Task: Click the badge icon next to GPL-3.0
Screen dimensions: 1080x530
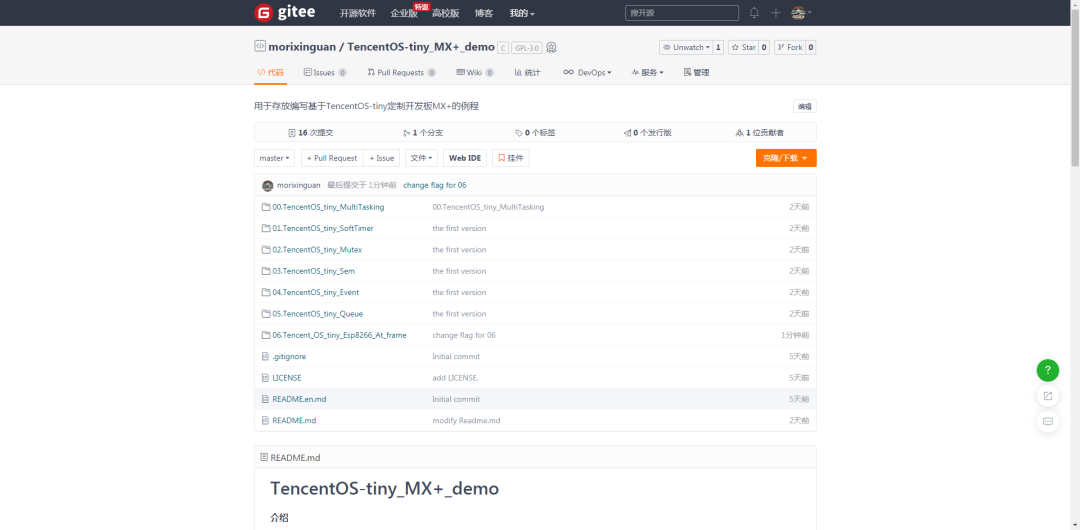Action: (551, 48)
